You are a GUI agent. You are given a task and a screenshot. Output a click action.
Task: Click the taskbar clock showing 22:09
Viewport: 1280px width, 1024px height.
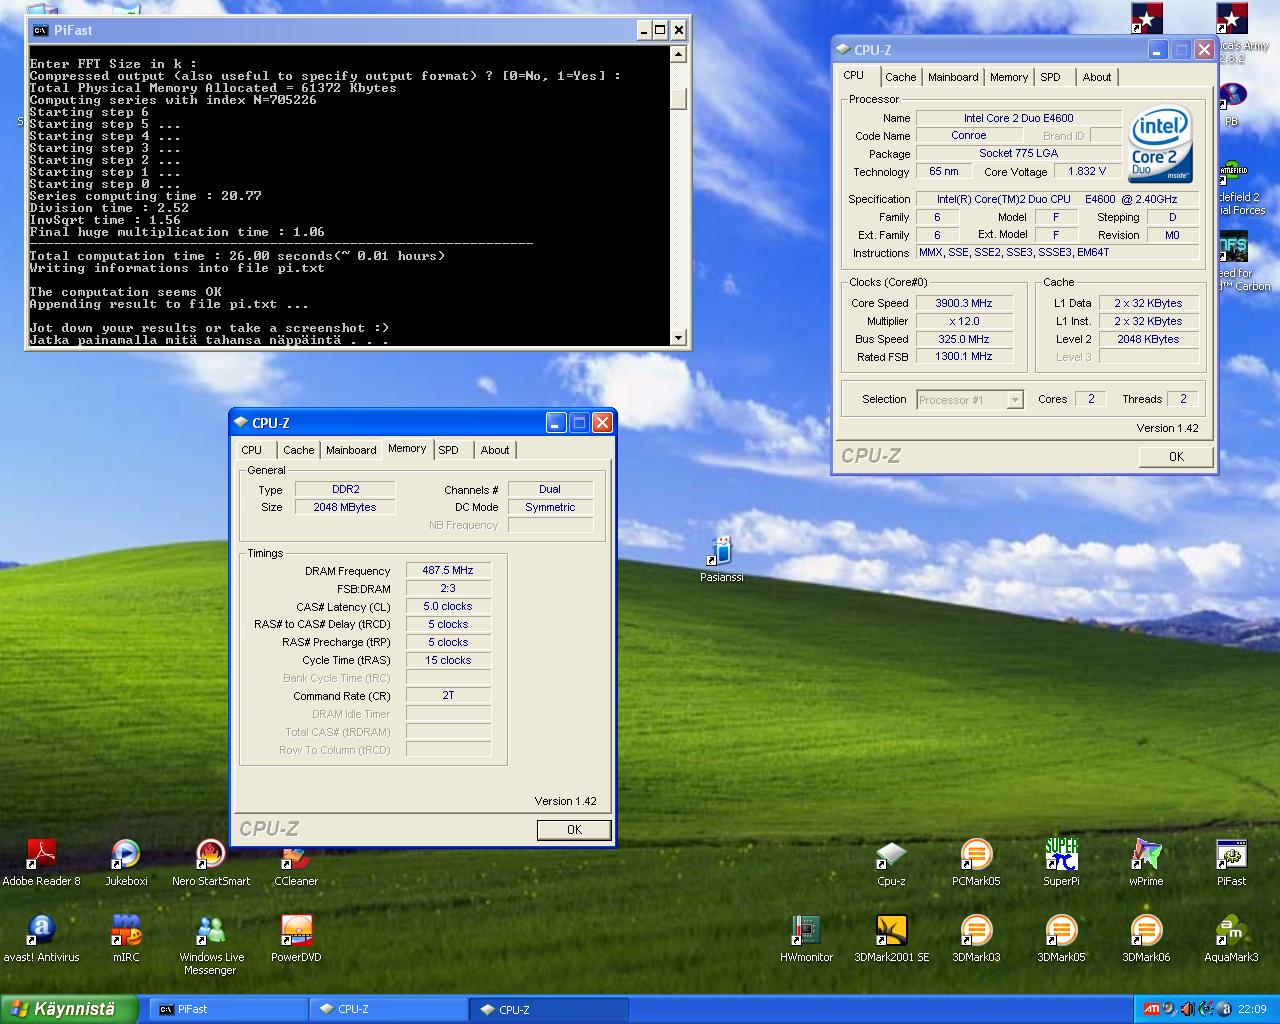(x=1252, y=1009)
